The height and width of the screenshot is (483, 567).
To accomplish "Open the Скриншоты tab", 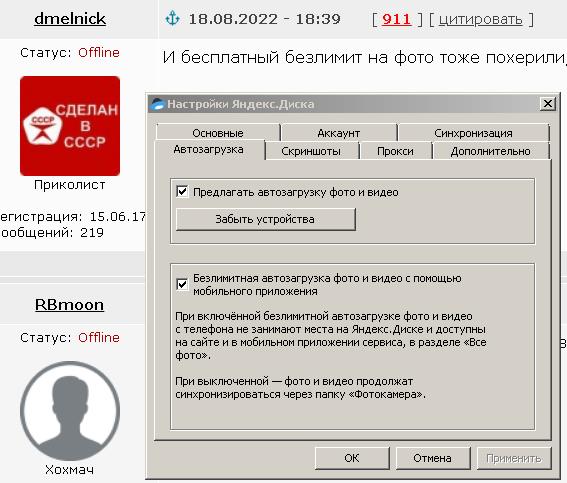I will coord(311,151).
